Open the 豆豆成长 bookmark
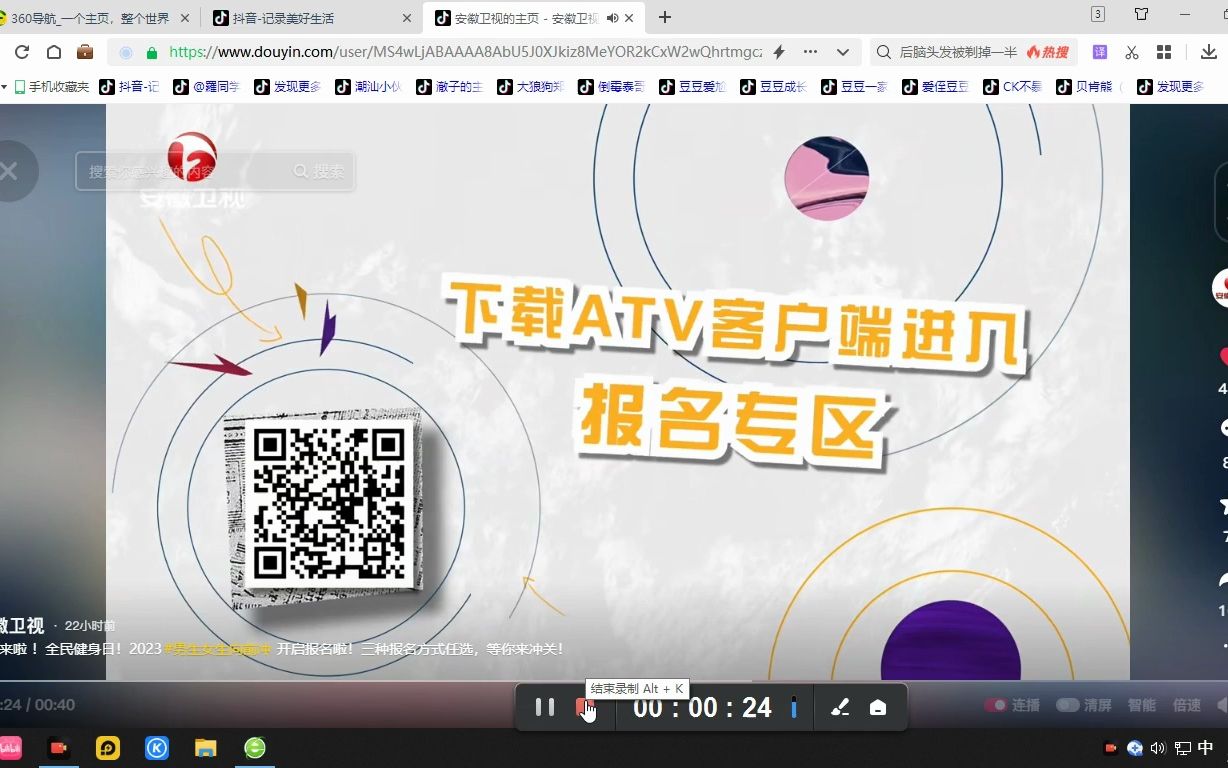1228x768 pixels. [773, 87]
